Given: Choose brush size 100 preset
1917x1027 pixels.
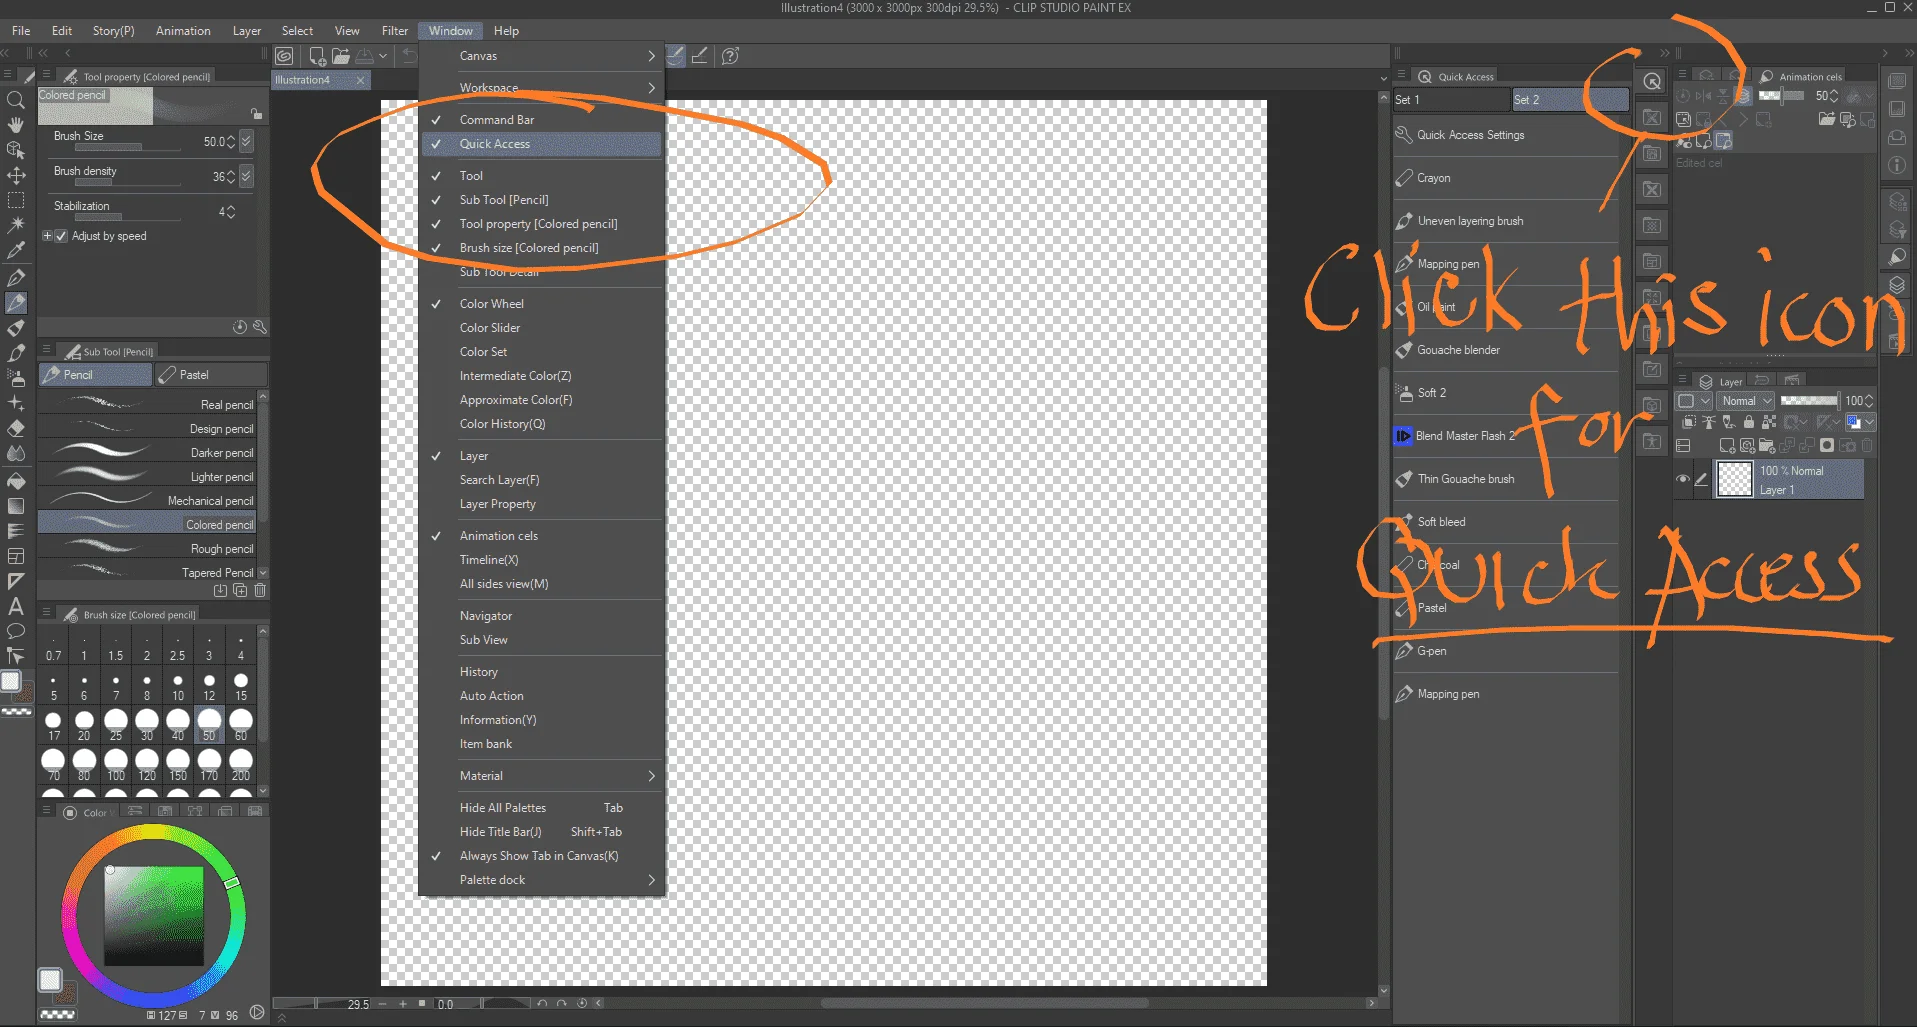Looking at the screenshot, I should [116, 766].
